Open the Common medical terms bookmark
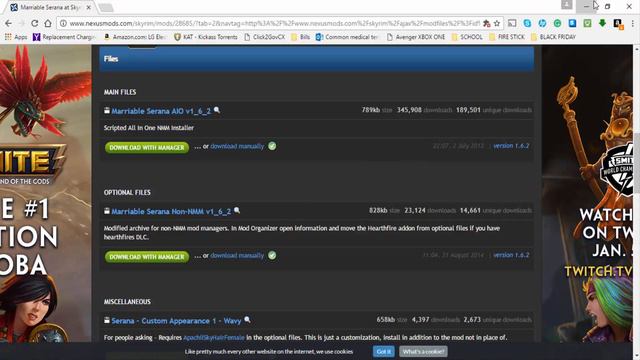The height and width of the screenshot is (360, 640). [348, 37]
